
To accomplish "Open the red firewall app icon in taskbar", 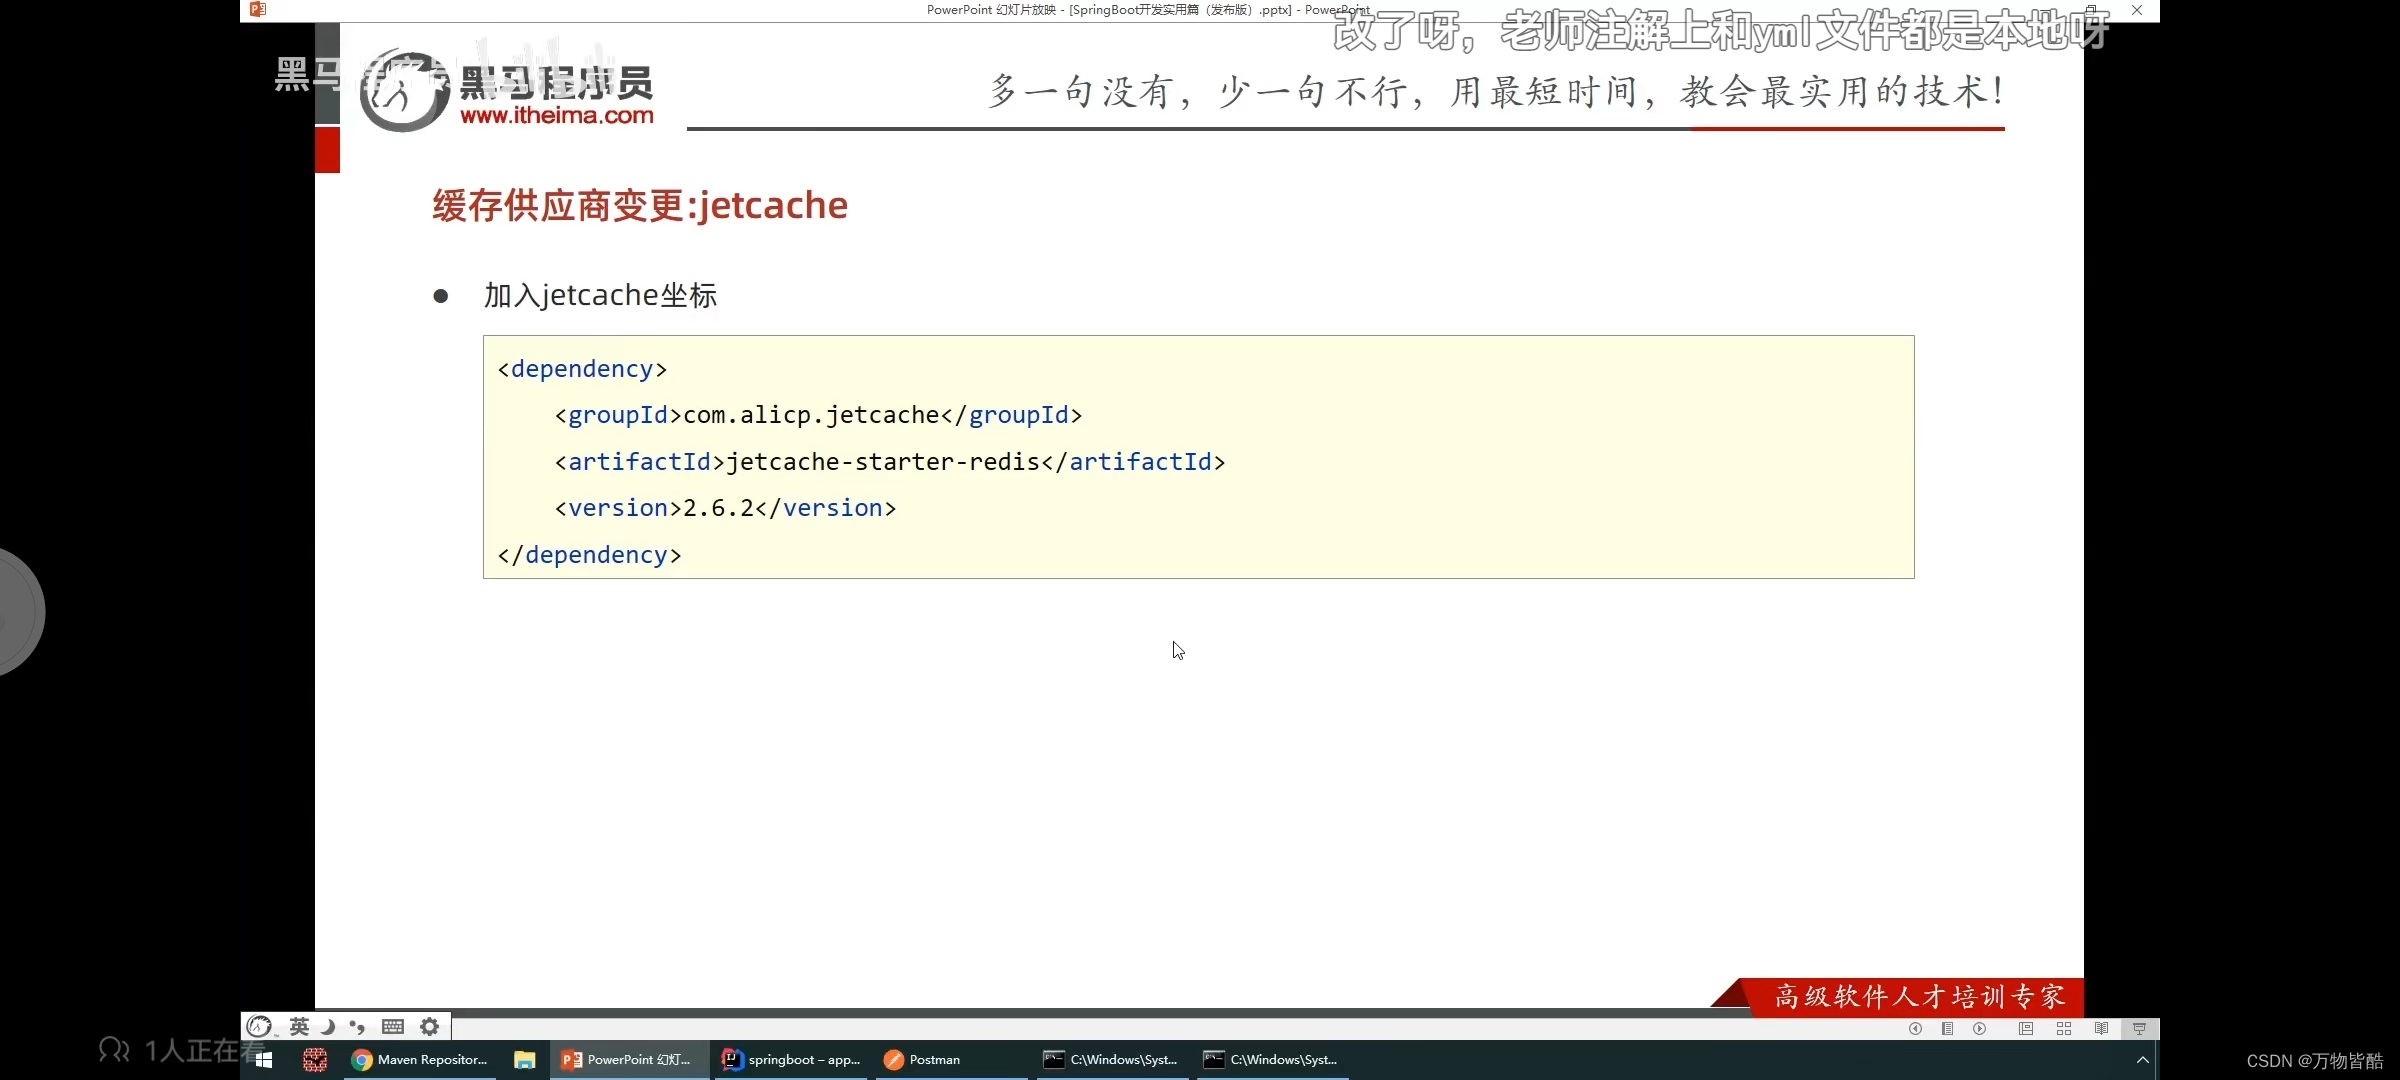I will coord(315,1060).
